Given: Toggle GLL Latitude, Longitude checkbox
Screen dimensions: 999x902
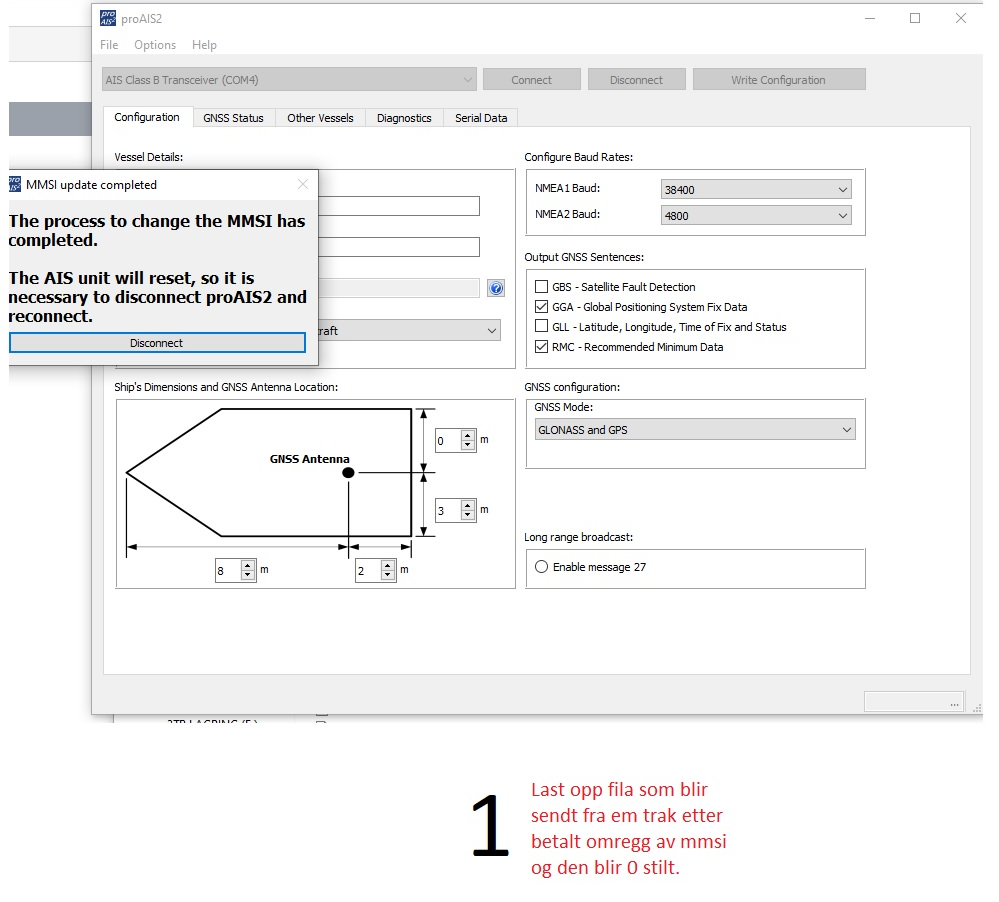Looking at the screenshot, I should [x=542, y=327].
